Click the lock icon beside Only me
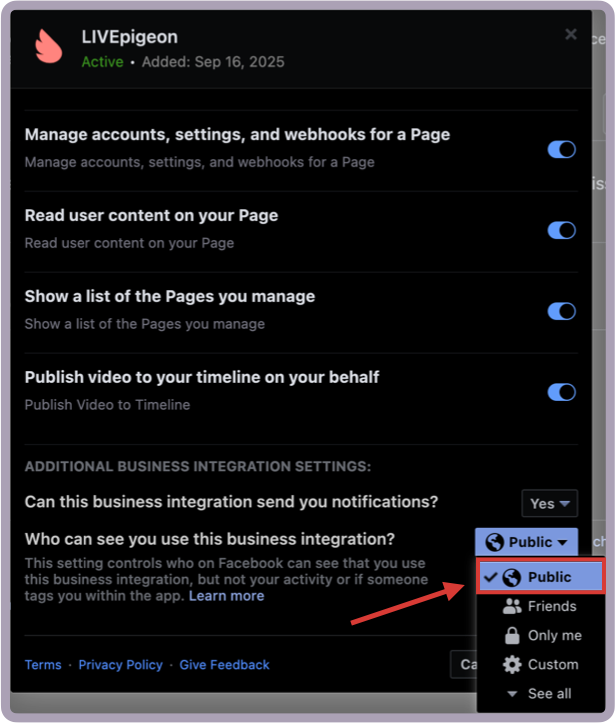 [x=512, y=635]
